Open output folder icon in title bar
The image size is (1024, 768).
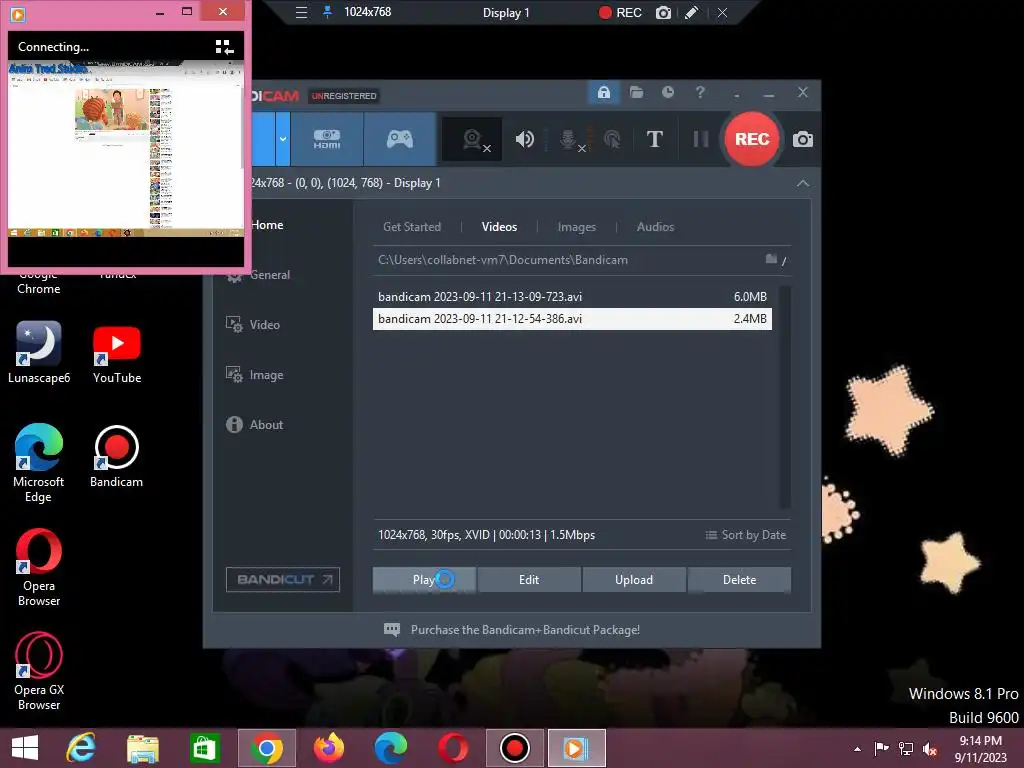636,93
